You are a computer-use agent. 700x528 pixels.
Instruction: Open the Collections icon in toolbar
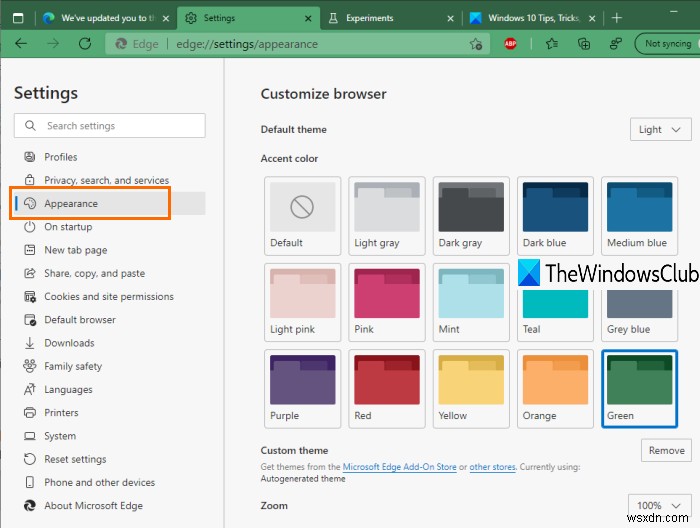(x=583, y=44)
